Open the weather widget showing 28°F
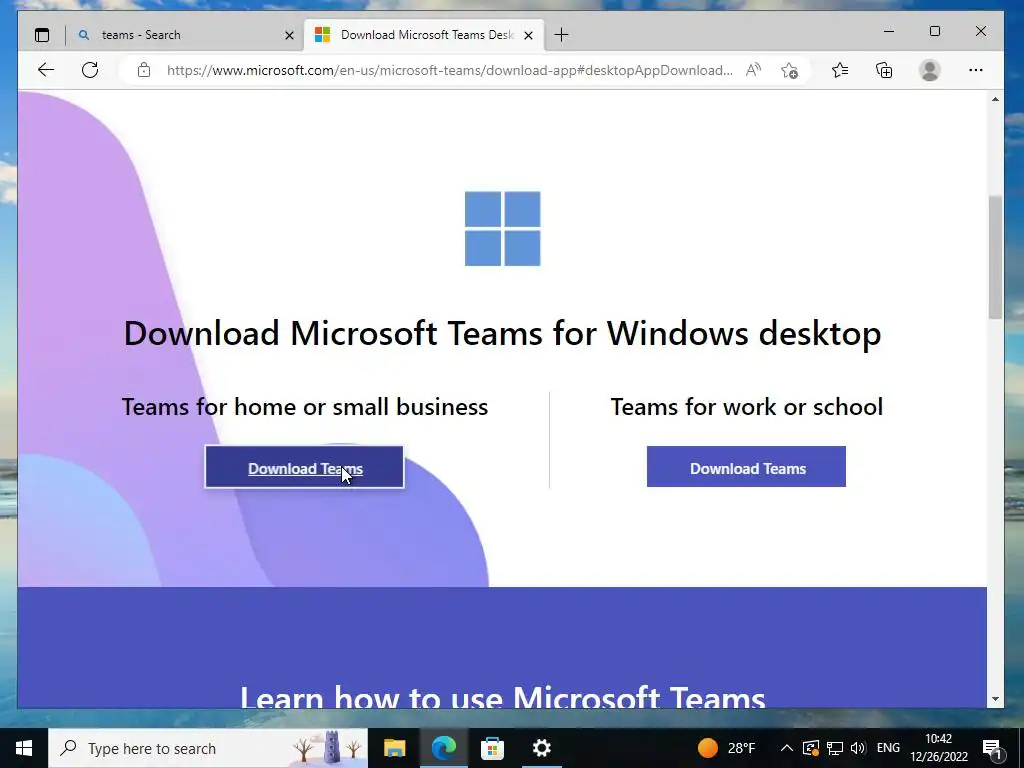This screenshot has width=1024, height=768. [x=726, y=748]
